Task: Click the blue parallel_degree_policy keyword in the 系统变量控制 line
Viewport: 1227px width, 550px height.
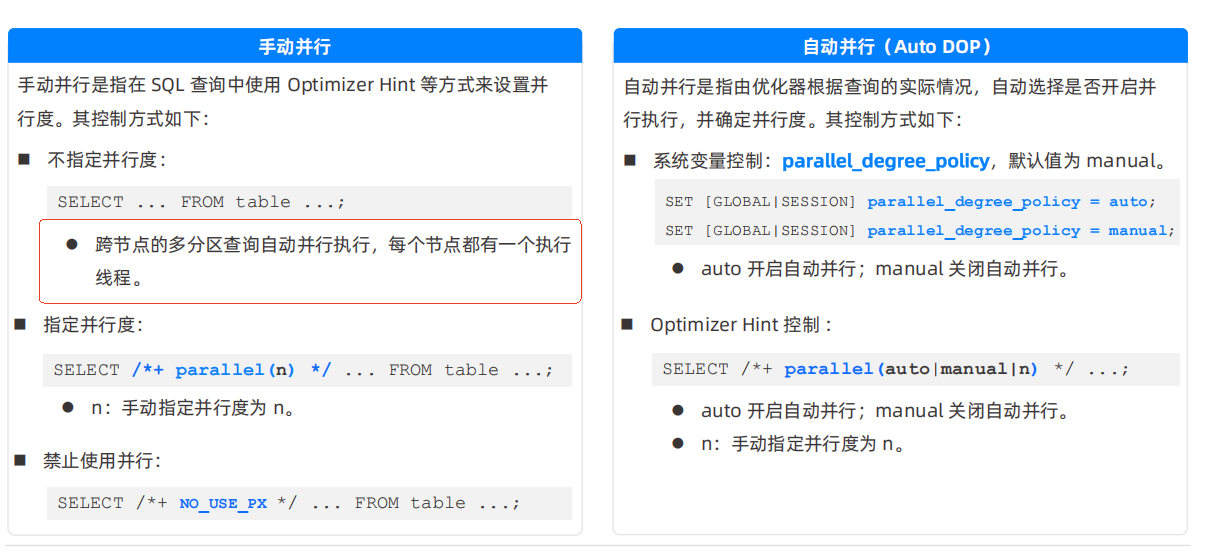Action: (885, 161)
